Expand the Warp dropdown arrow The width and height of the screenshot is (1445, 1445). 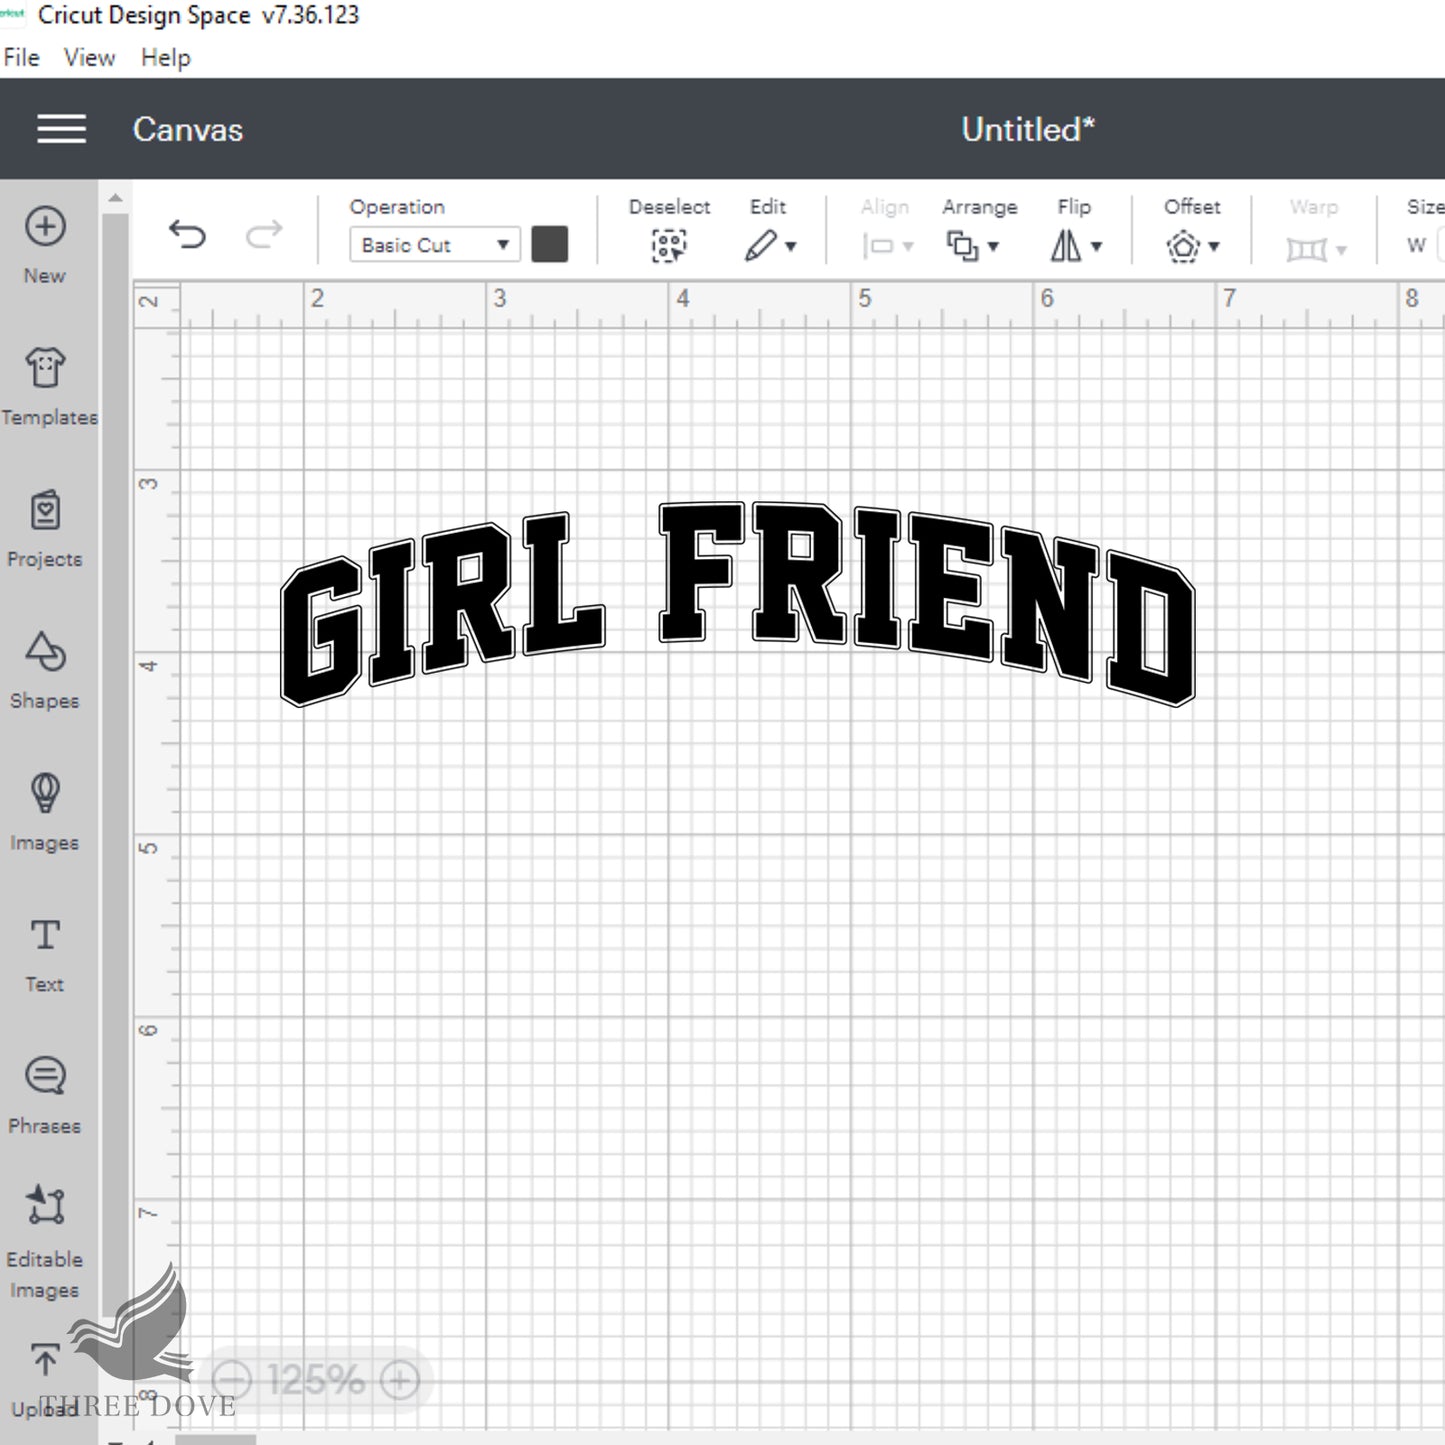click(1341, 249)
